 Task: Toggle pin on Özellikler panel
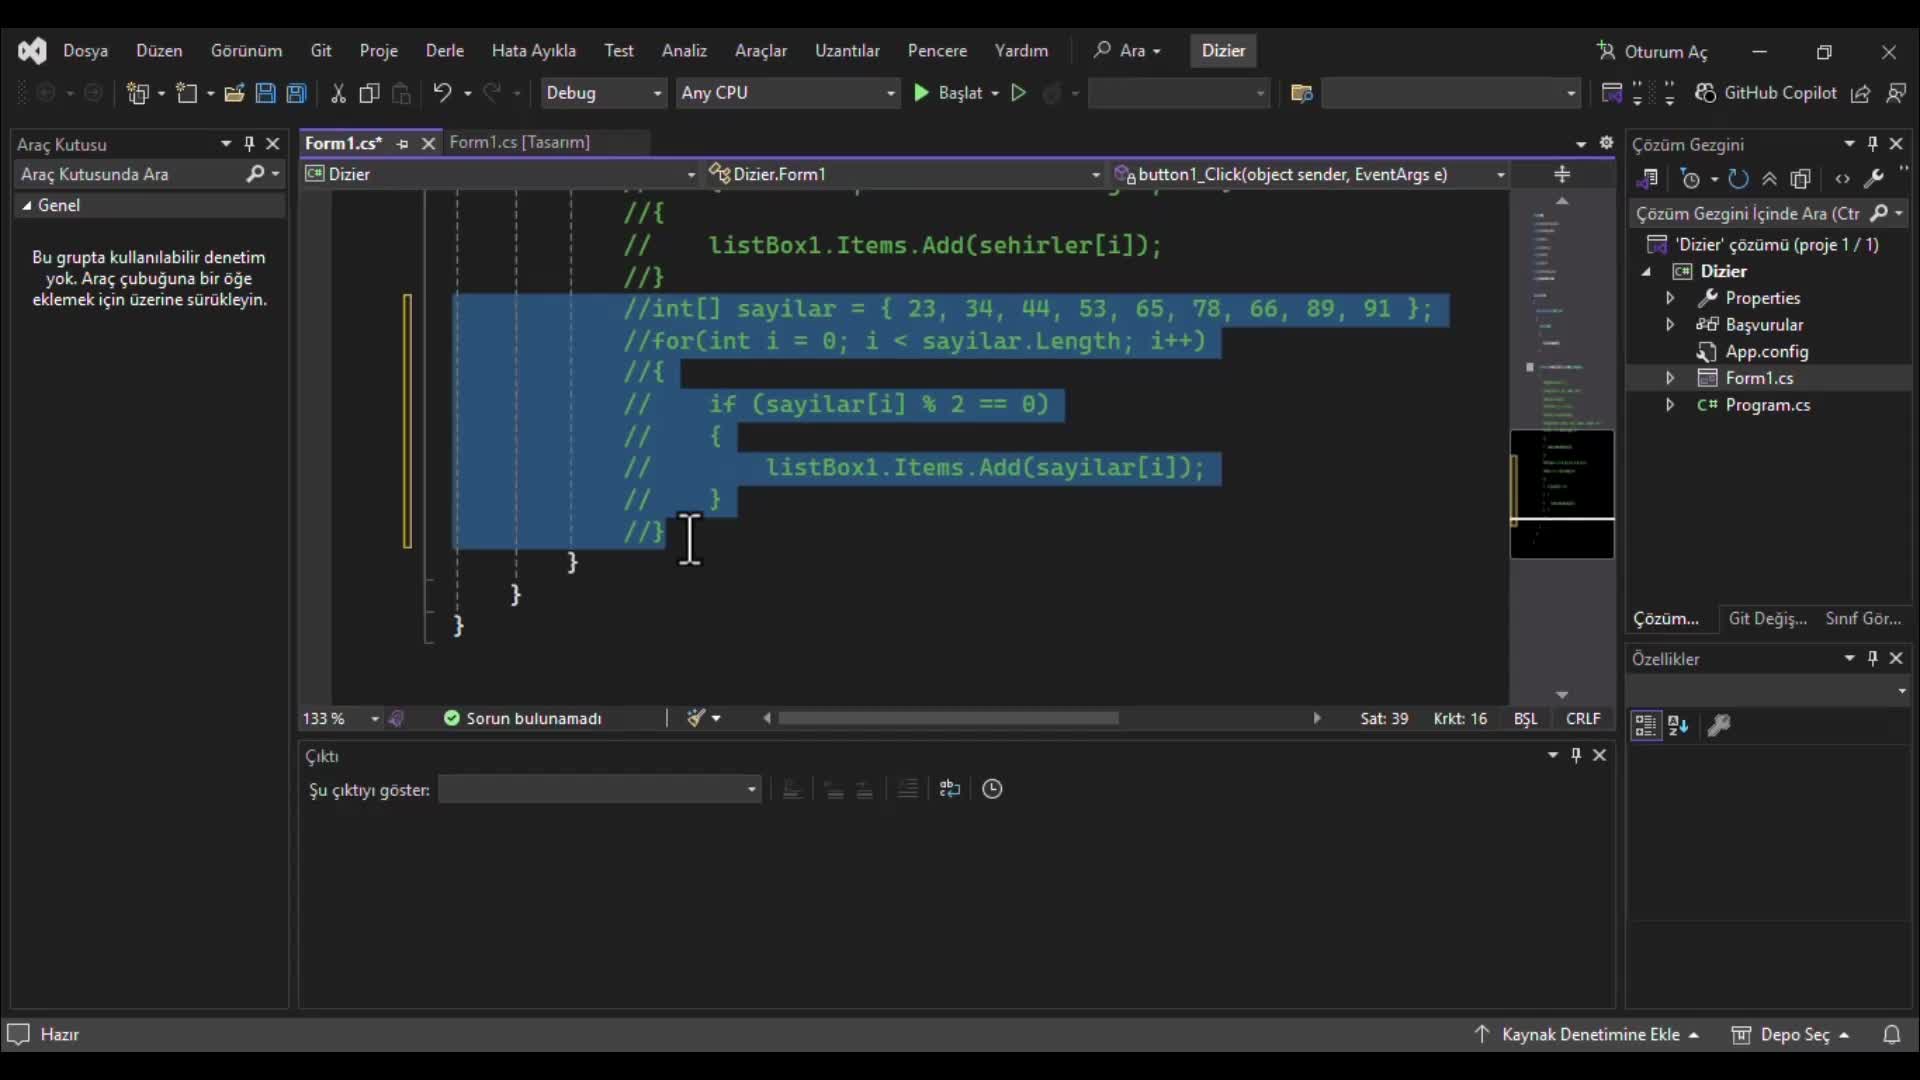1873,658
